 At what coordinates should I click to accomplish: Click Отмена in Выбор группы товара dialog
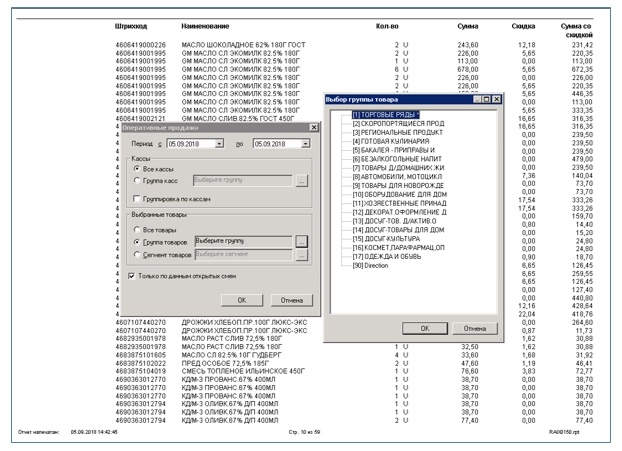[474, 328]
